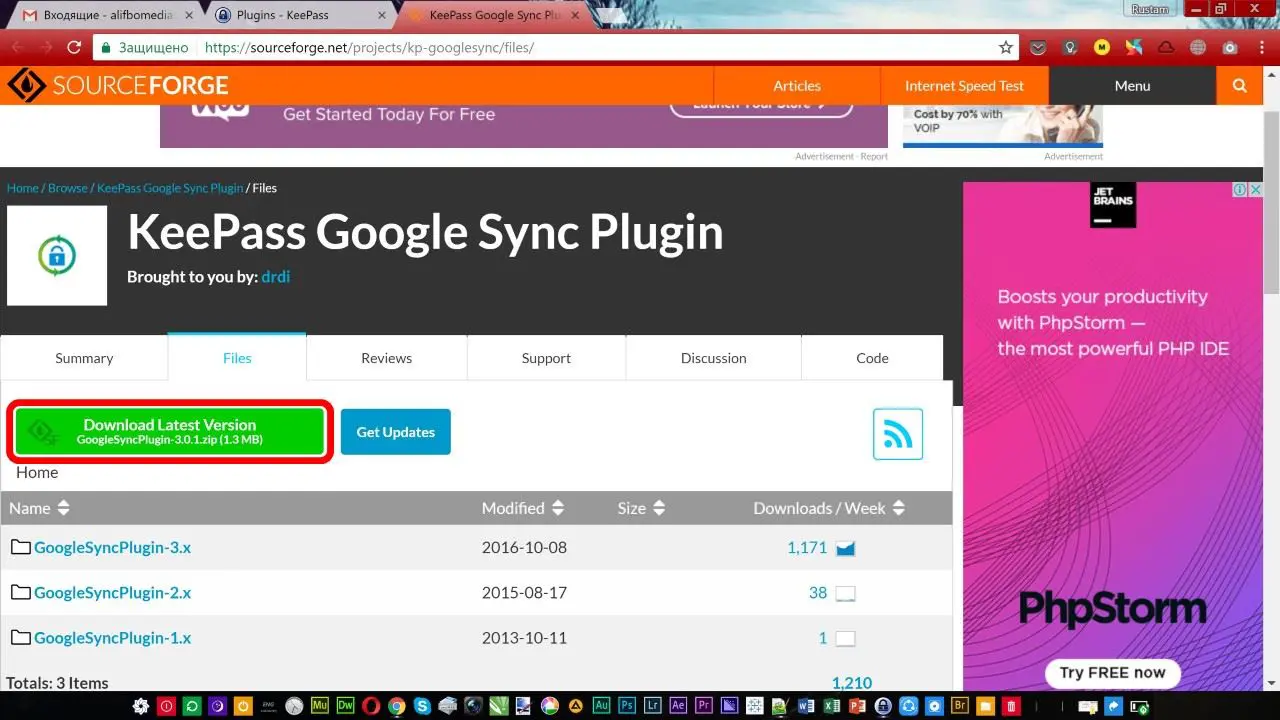This screenshot has height=720, width=1280.
Task: Close the PhpStorm ad with X icon
Action: tap(1254, 189)
